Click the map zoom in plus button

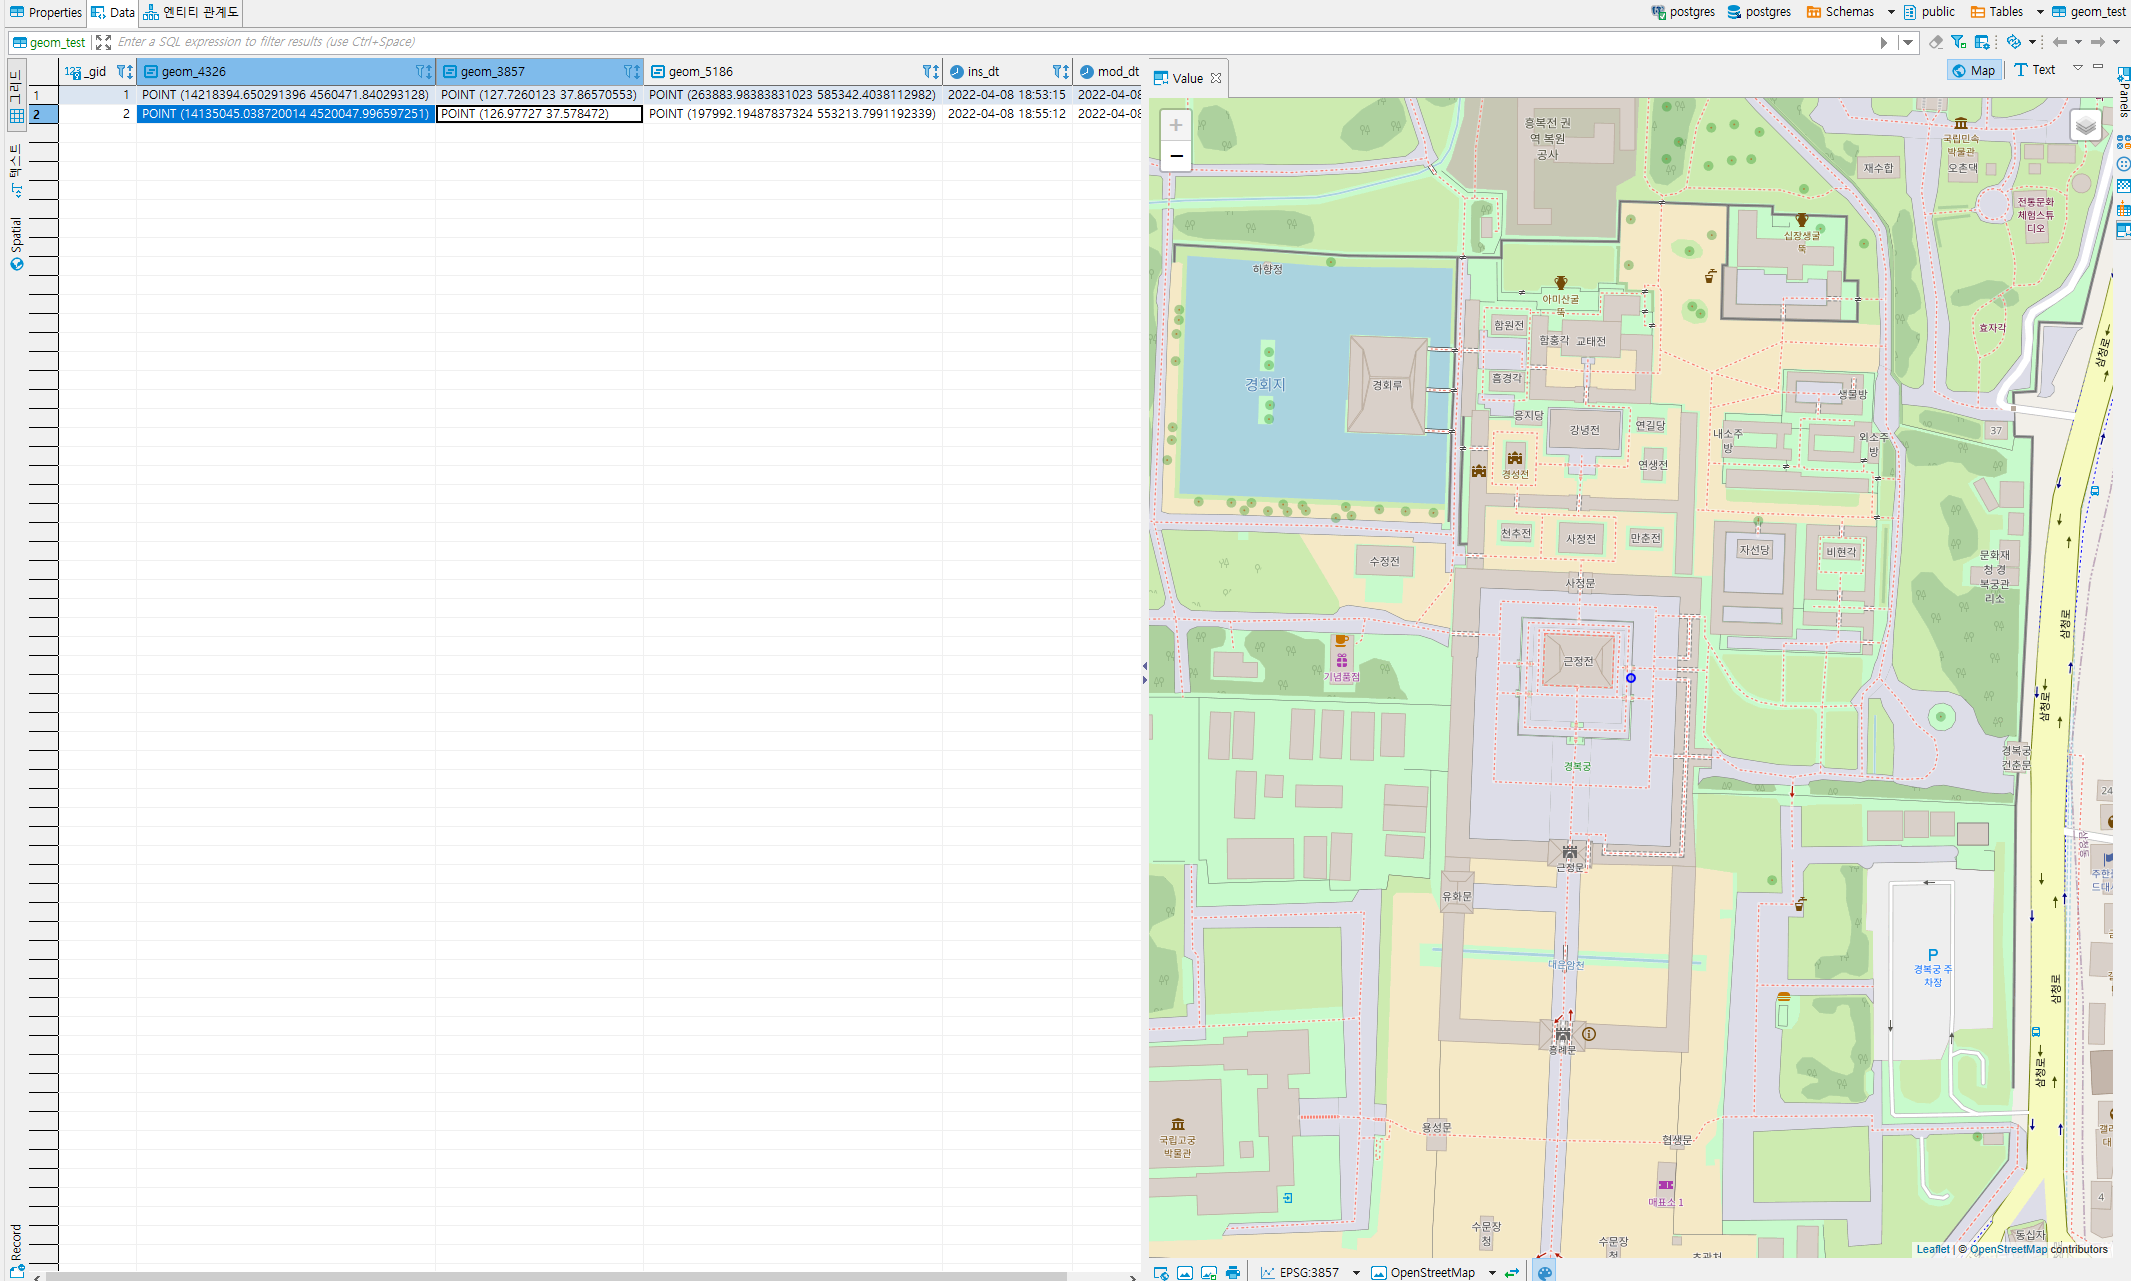[x=1176, y=125]
